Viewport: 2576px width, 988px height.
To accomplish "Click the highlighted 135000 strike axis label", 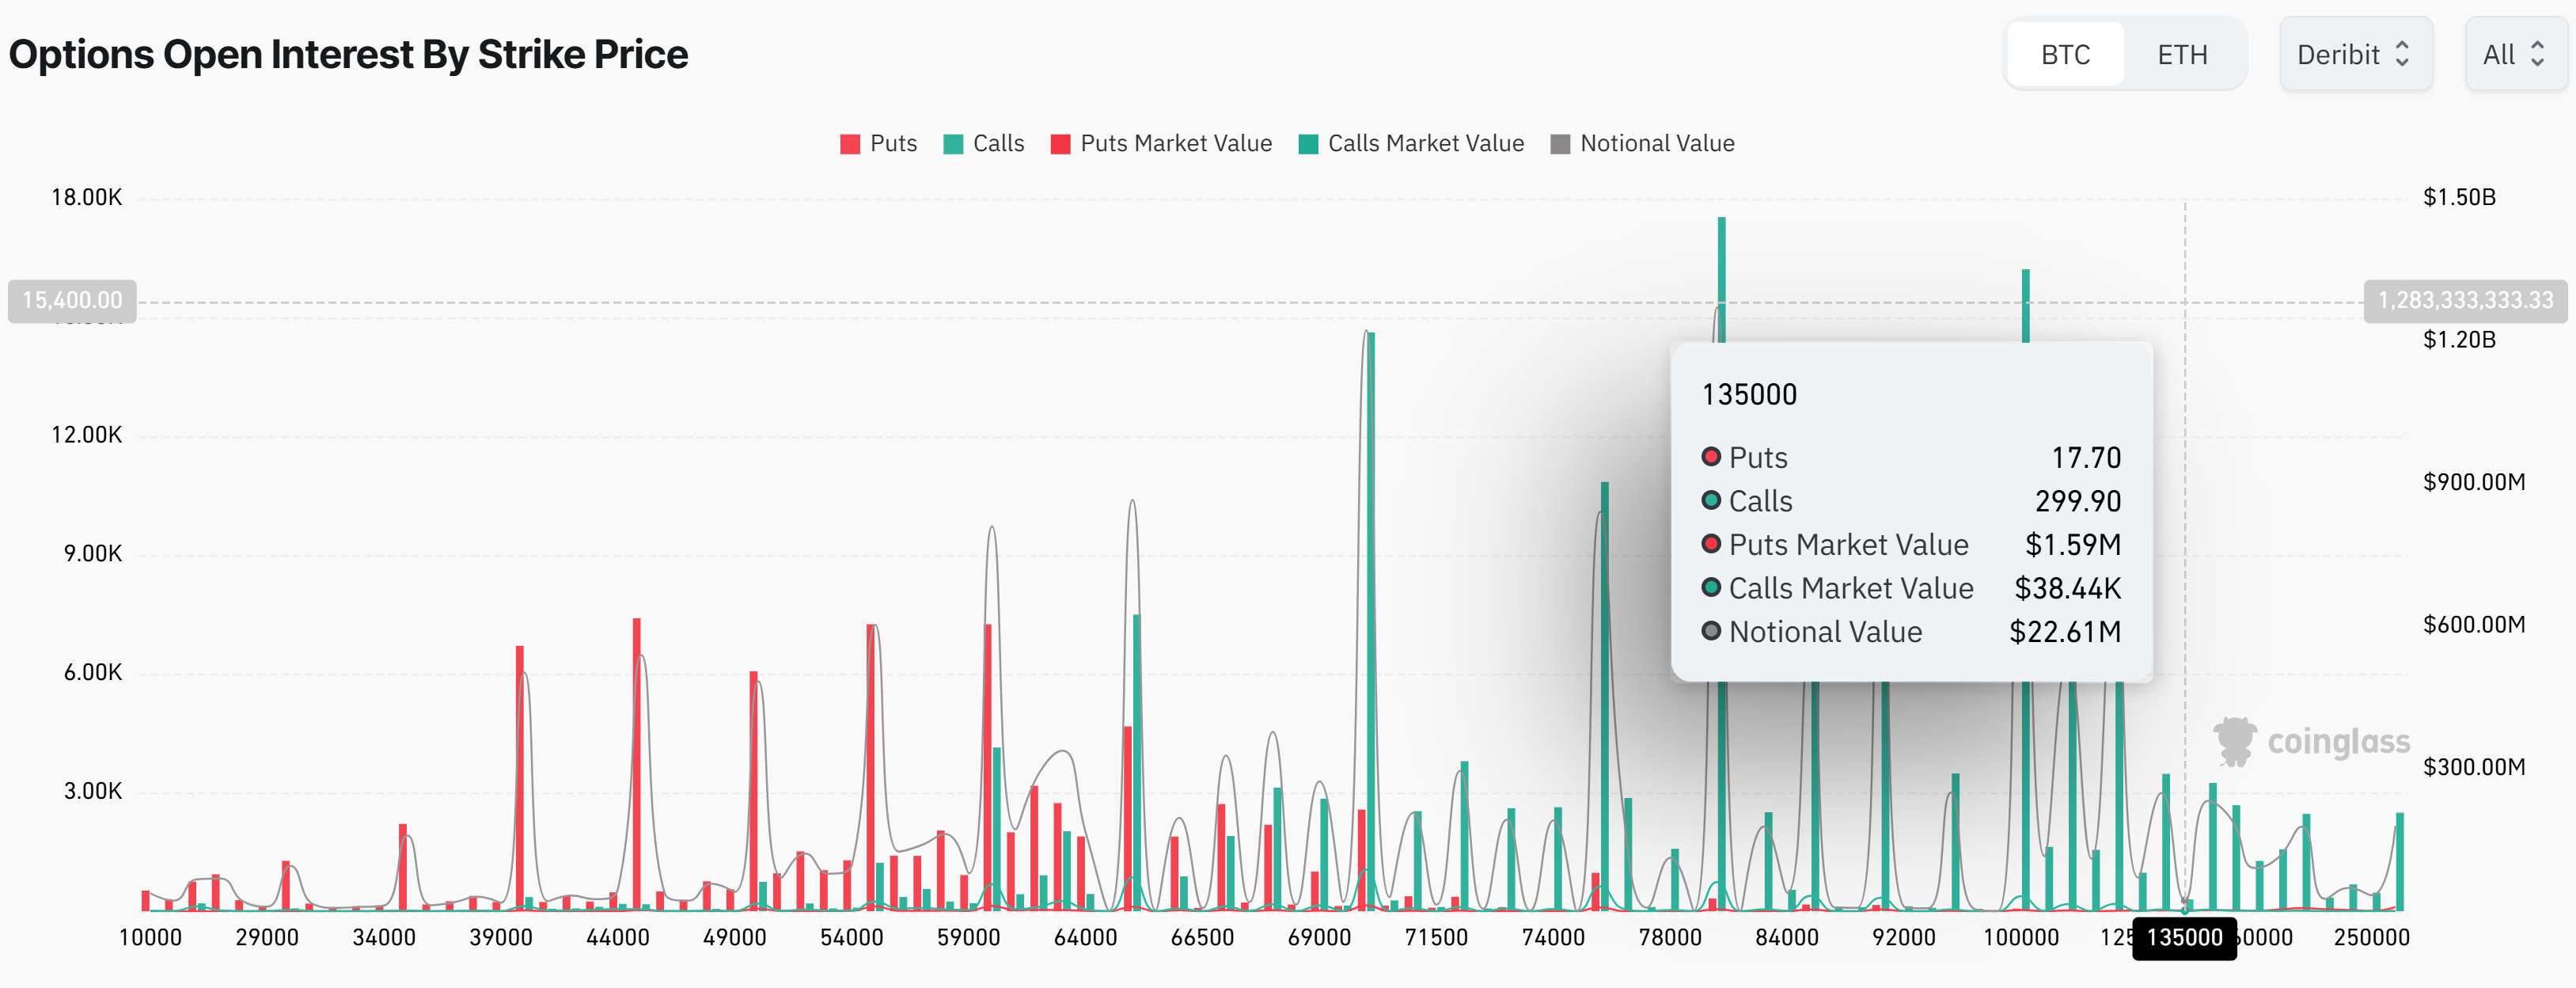I will coord(2184,938).
